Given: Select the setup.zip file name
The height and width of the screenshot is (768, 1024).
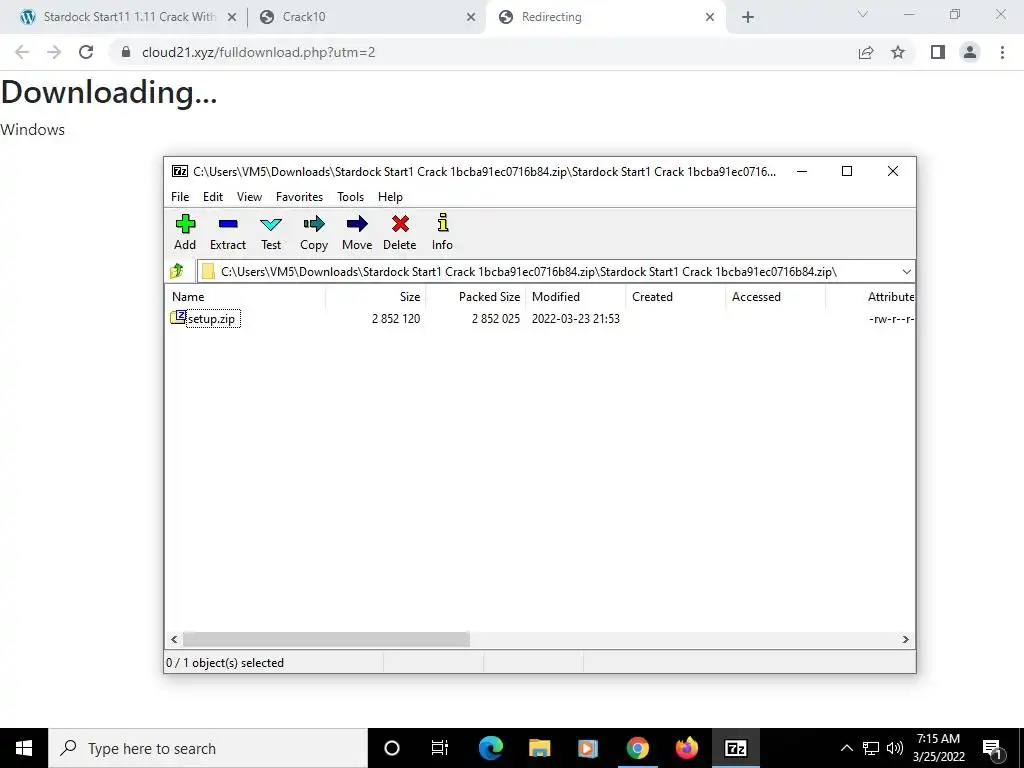Looking at the screenshot, I should click(212, 319).
